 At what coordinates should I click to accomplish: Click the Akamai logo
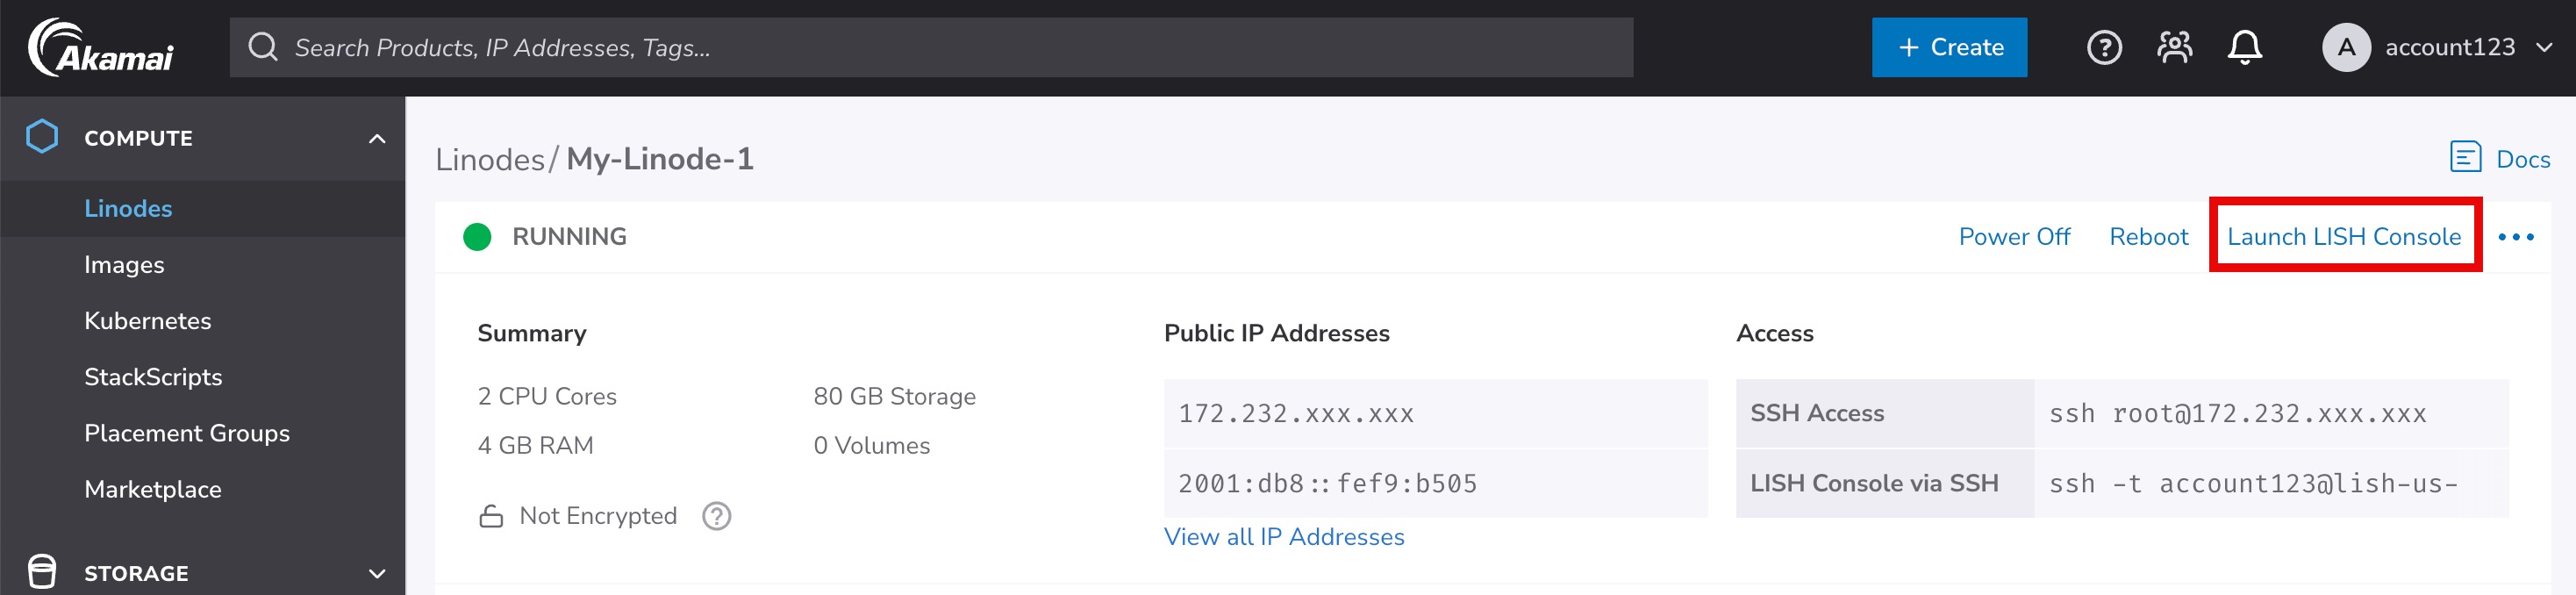click(101, 48)
